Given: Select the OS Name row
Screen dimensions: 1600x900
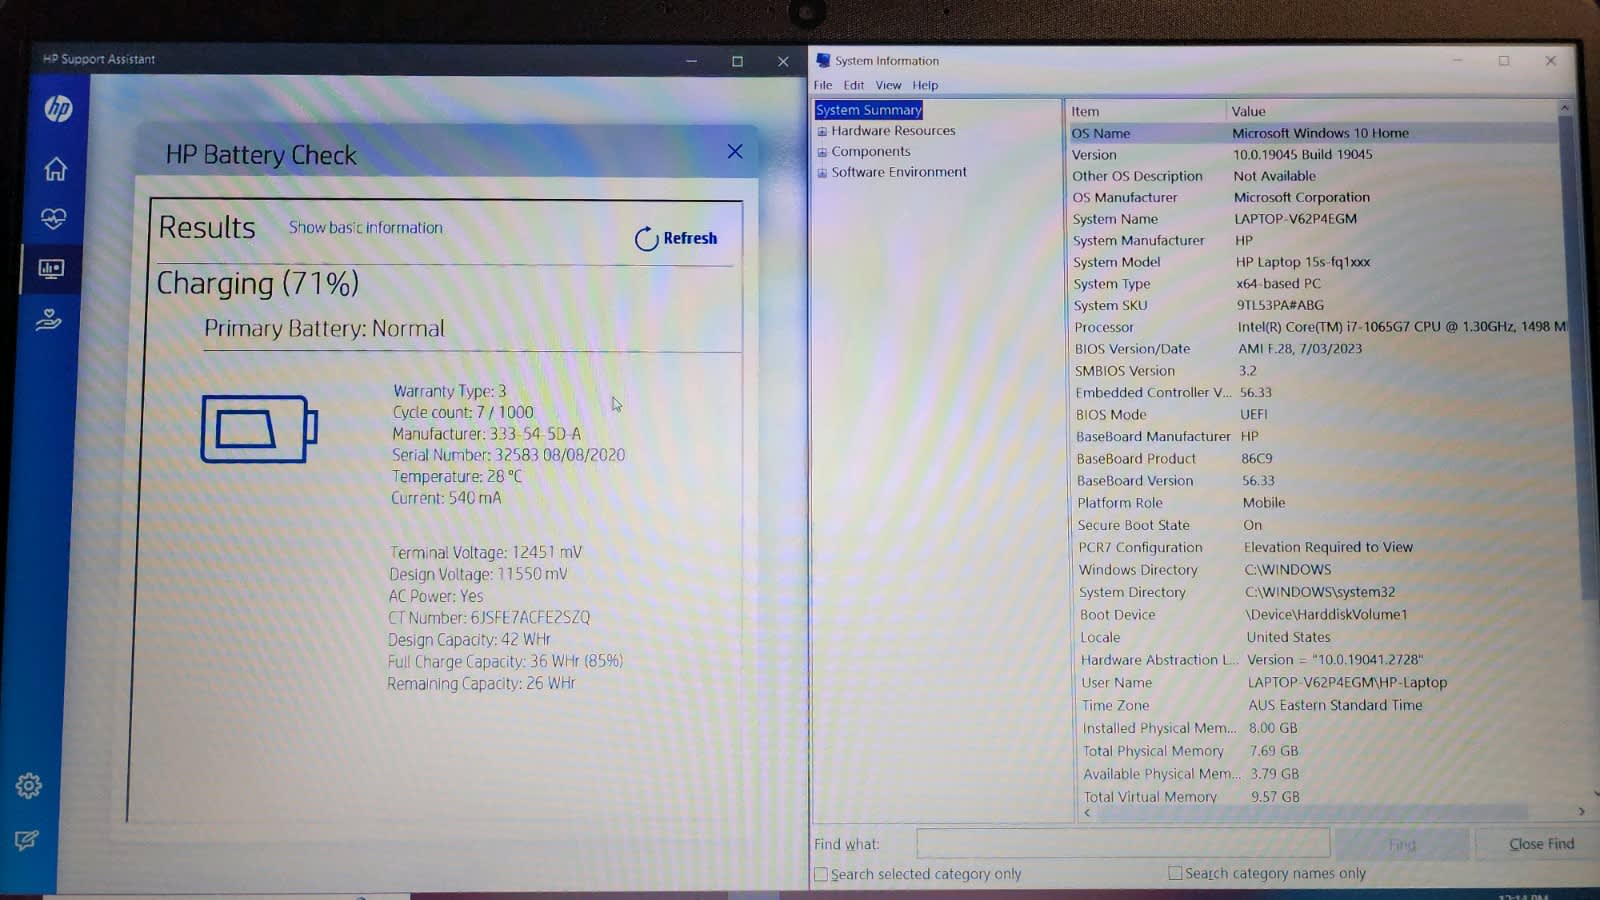Looking at the screenshot, I should pos(1312,133).
